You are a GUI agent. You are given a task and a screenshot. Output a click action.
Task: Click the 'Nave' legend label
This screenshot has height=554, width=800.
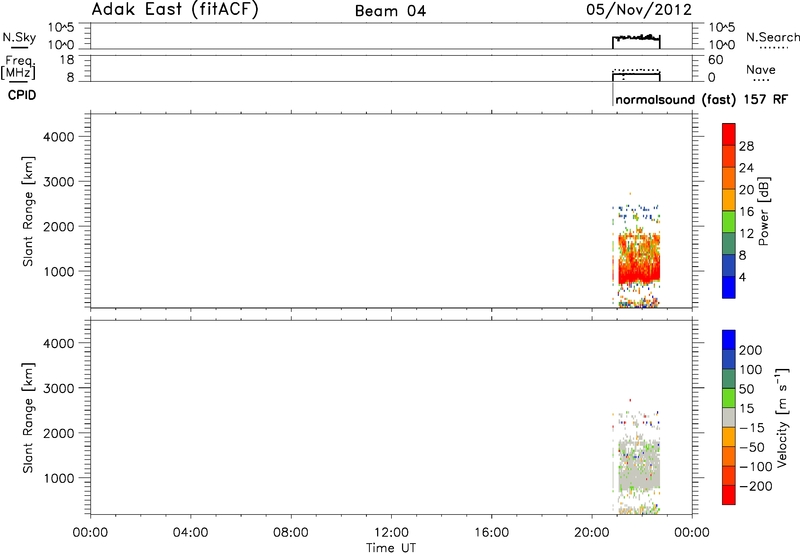[761, 70]
